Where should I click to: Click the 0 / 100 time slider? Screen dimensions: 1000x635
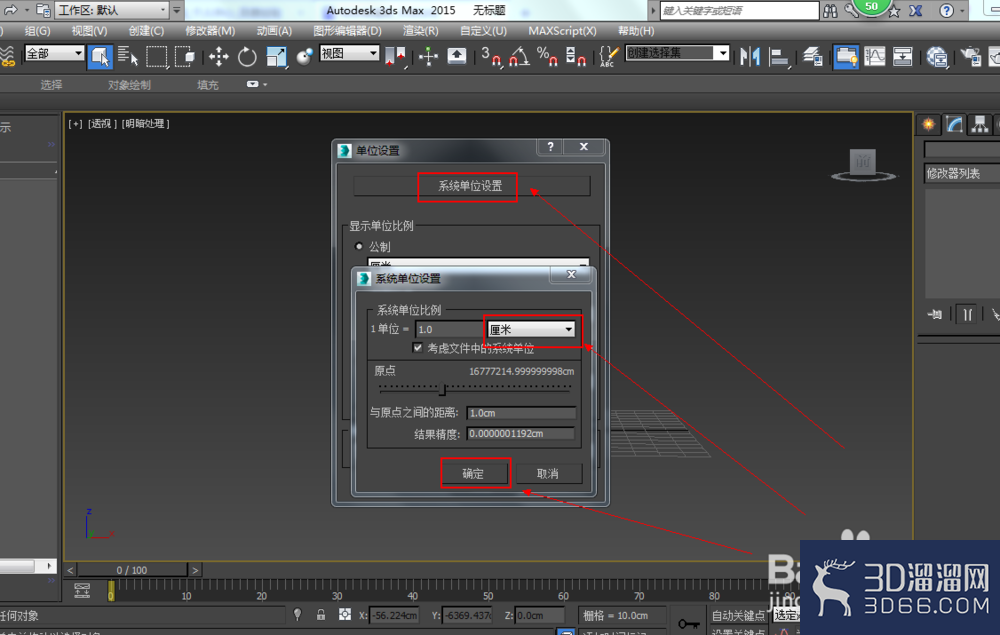[x=132, y=570]
